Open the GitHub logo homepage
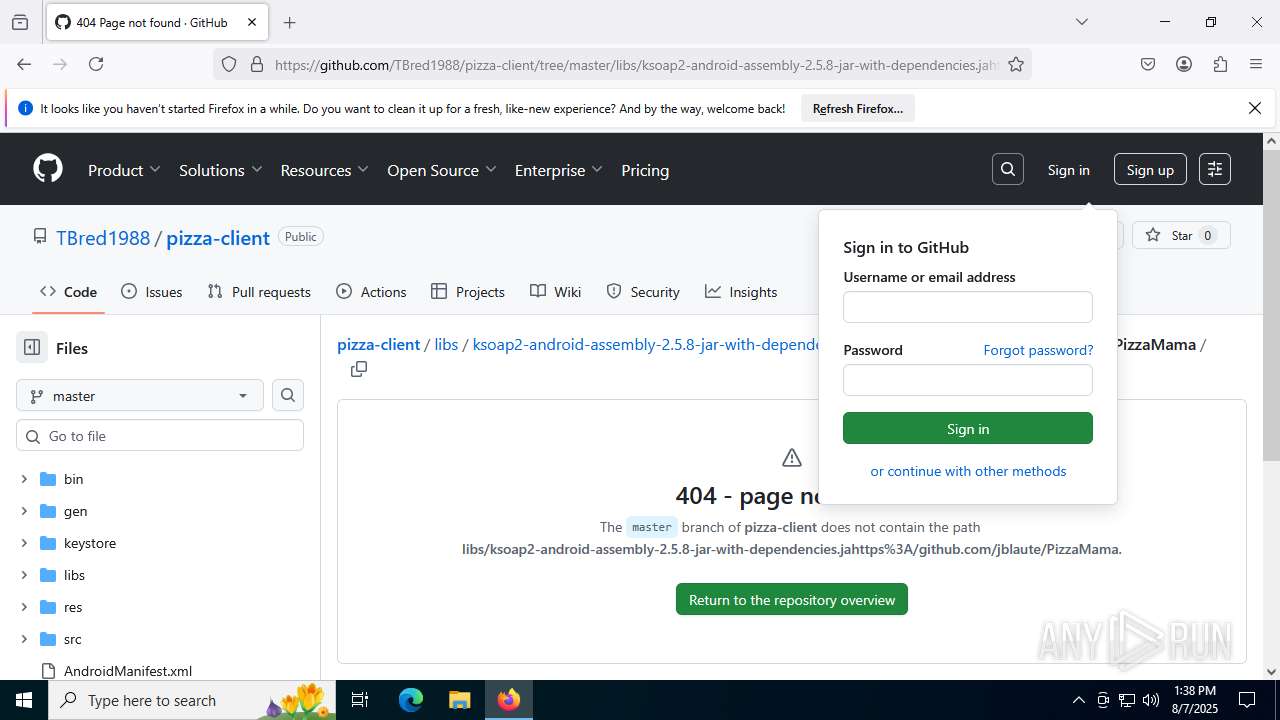The width and height of the screenshot is (1280, 720). [48, 168]
